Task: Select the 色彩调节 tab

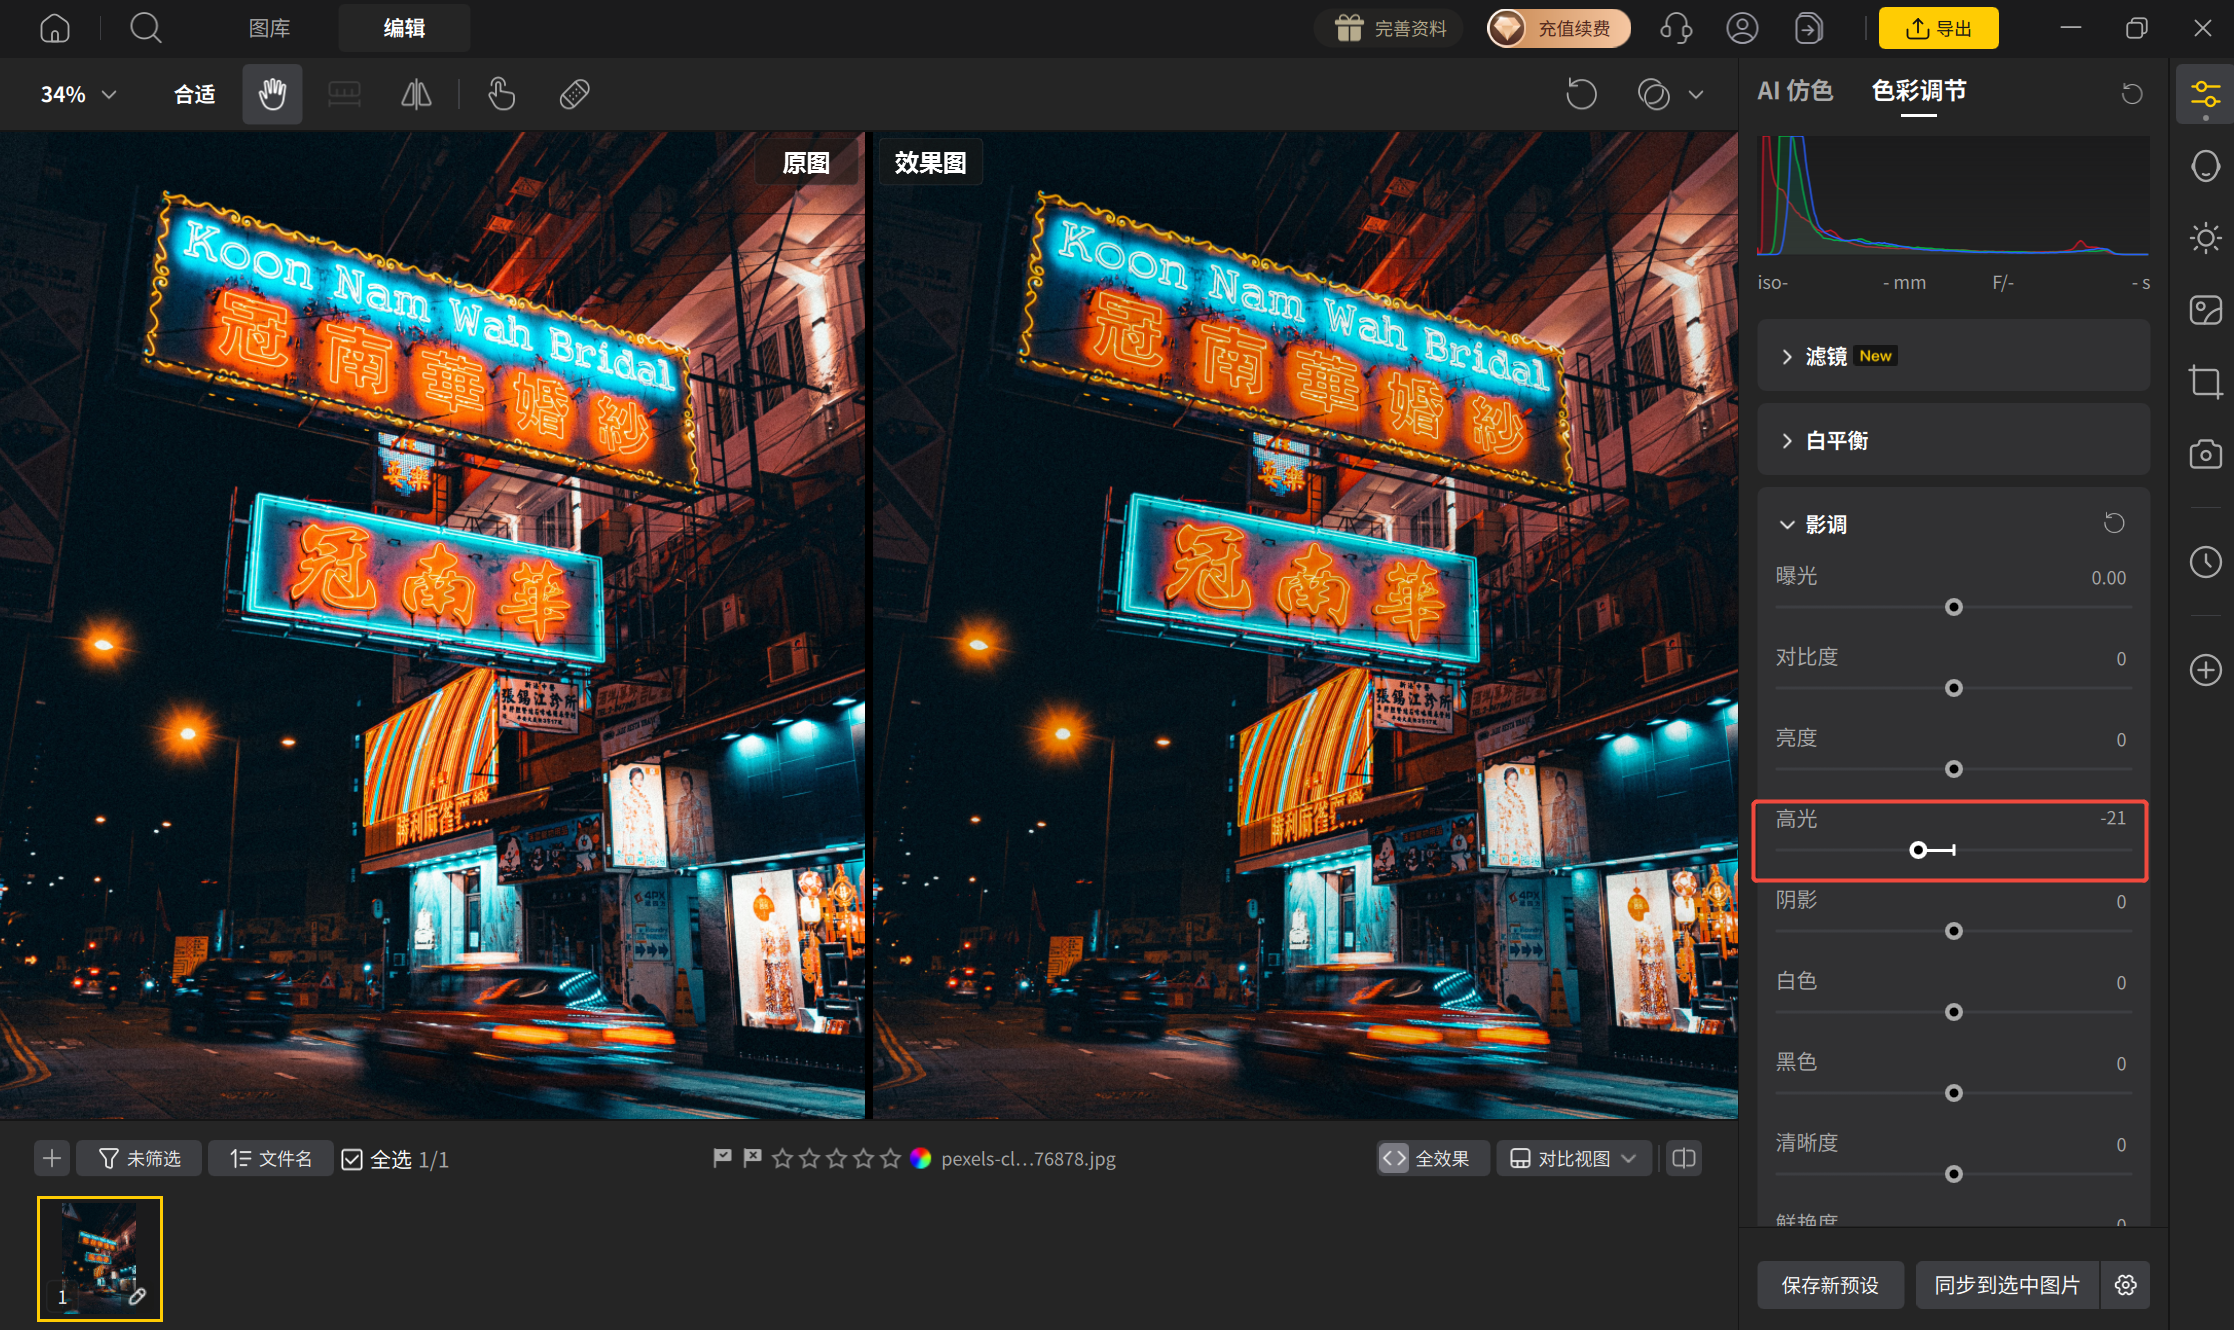Action: pyautogui.click(x=1918, y=91)
